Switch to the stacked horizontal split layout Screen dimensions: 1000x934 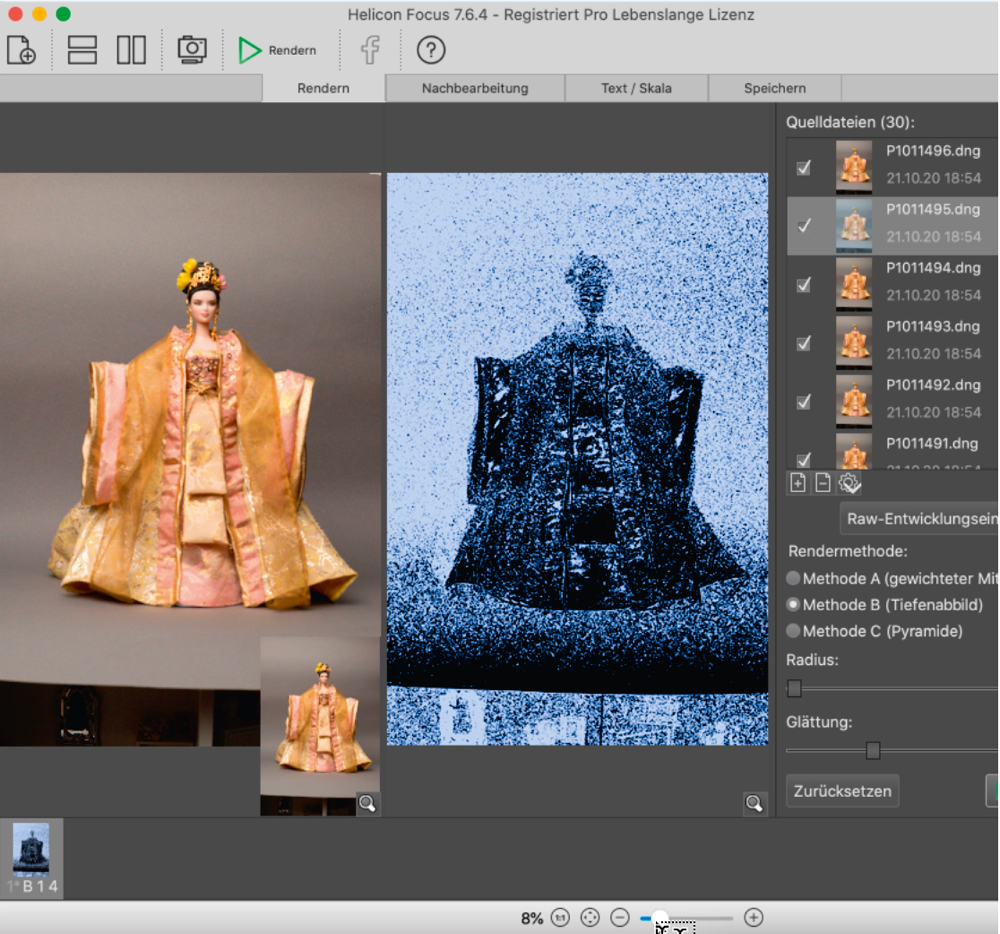click(x=82, y=50)
